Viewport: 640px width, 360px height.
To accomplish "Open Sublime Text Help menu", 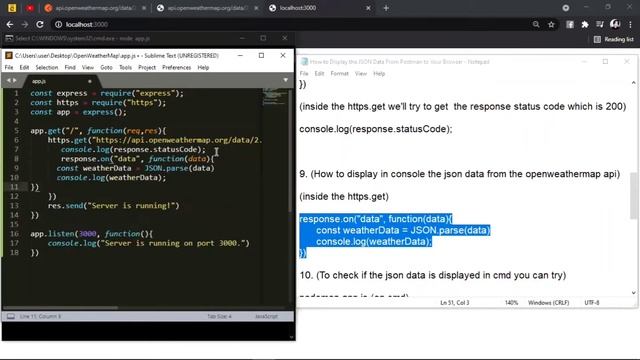I will click(203, 67).
